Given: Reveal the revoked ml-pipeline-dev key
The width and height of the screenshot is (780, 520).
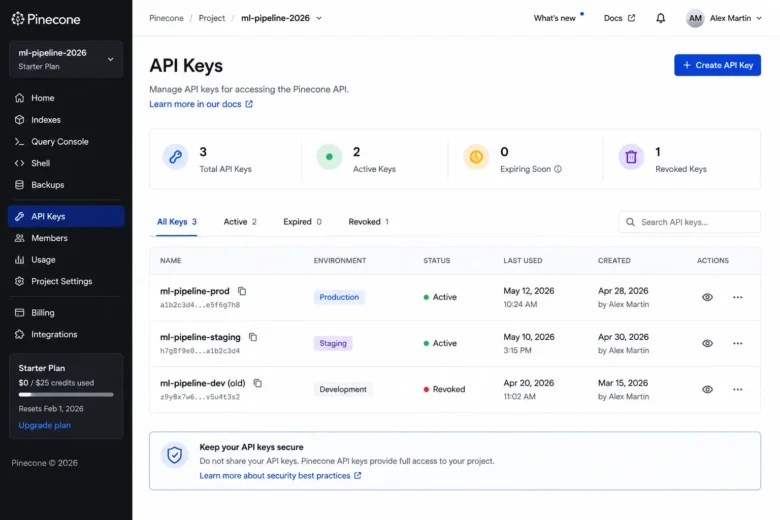Looking at the screenshot, I should [x=707, y=390].
